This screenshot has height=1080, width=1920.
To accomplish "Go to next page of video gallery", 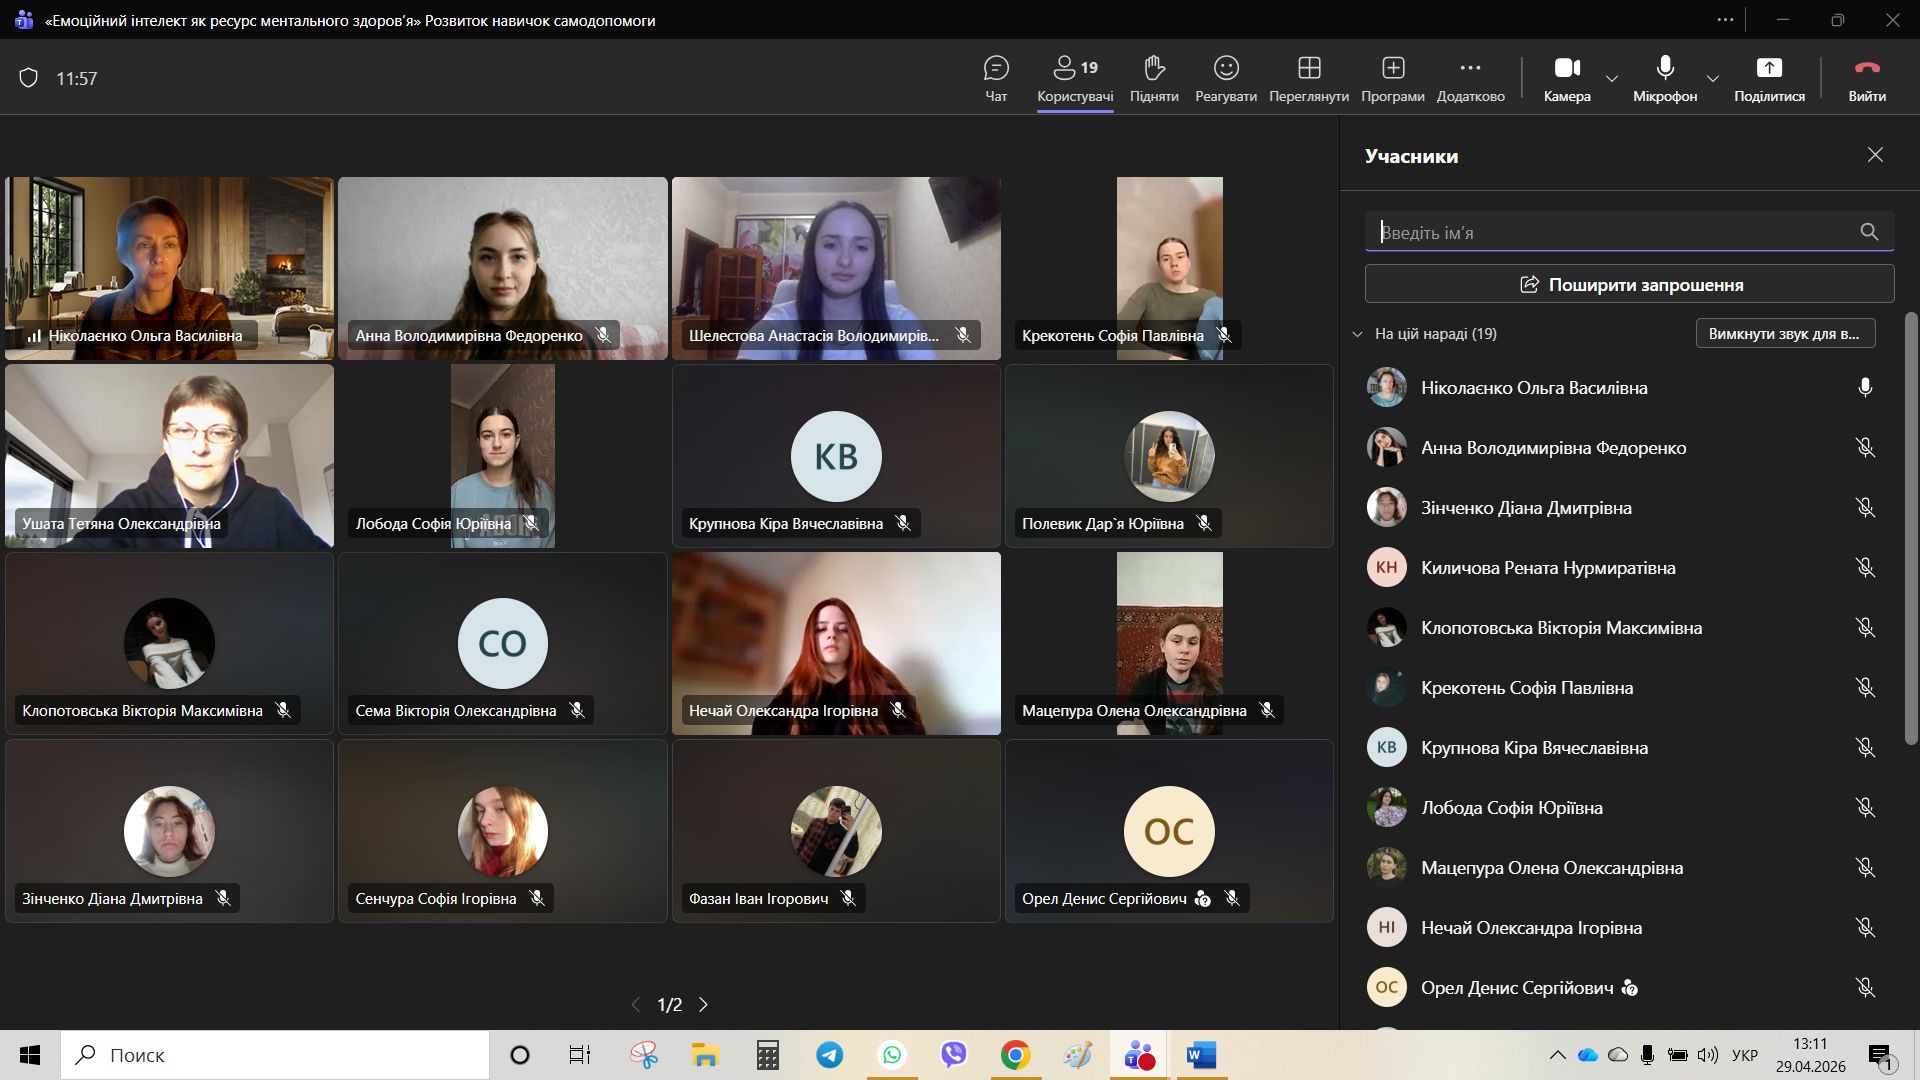I will (x=704, y=1005).
